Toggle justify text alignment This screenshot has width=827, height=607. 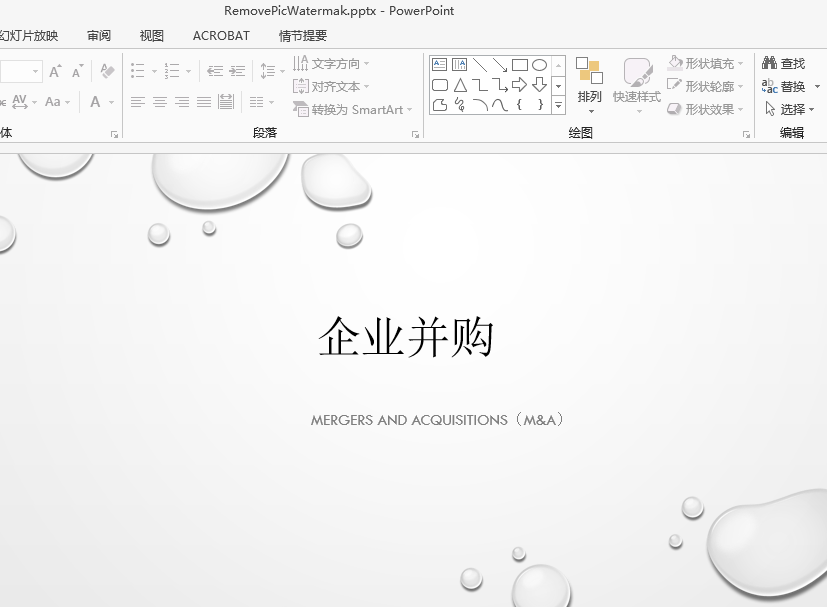click(204, 101)
